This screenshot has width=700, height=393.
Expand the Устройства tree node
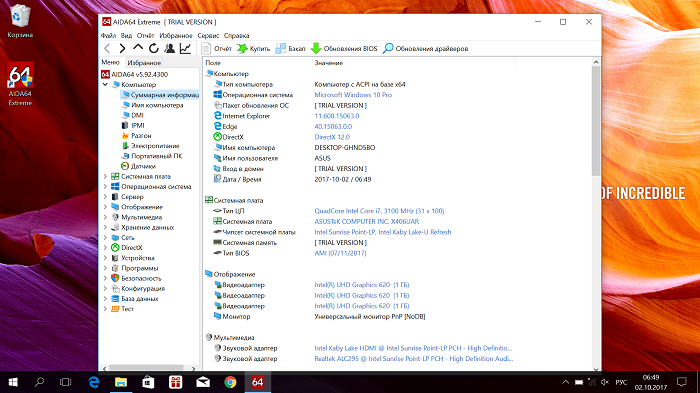click(x=105, y=258)
